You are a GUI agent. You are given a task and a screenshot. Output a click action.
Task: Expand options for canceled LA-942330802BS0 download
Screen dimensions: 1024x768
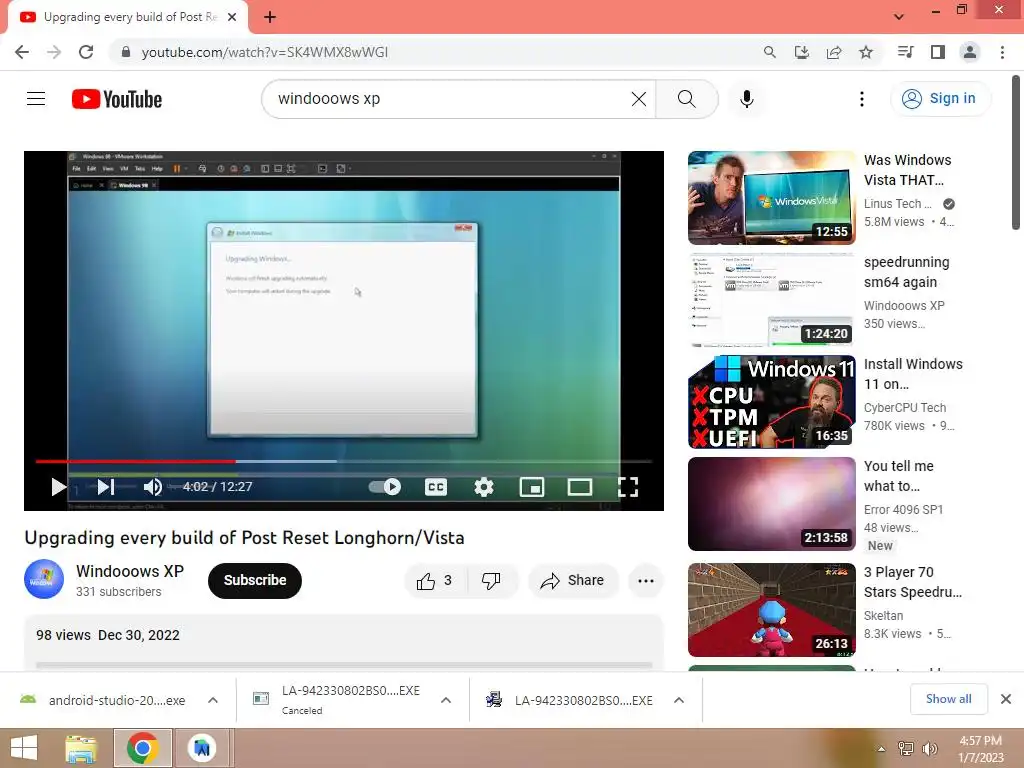click(446, 700)
